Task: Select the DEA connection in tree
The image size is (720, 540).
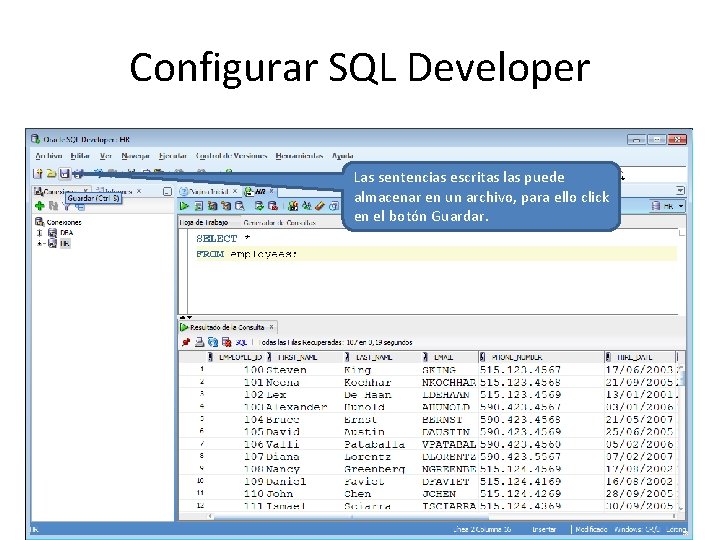Action: (67, 233)
